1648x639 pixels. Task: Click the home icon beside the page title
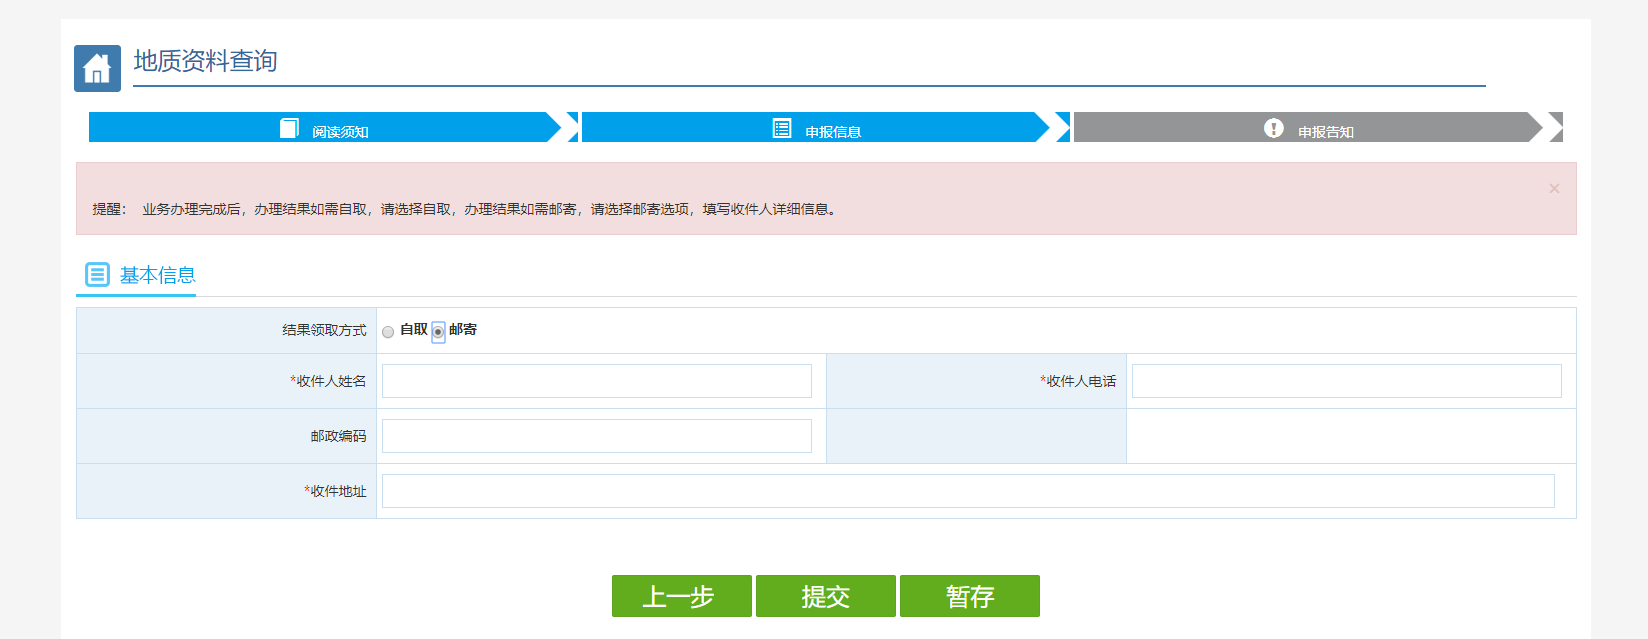[97, 68]
